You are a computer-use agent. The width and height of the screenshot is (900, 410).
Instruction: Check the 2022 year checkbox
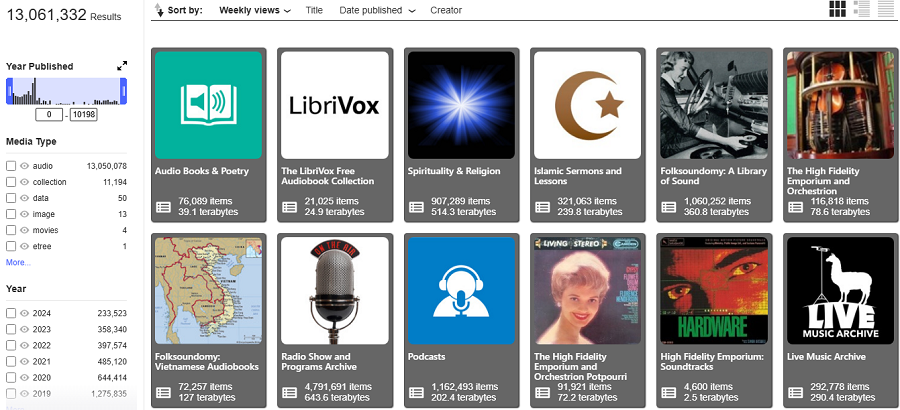tap(11, 345)
